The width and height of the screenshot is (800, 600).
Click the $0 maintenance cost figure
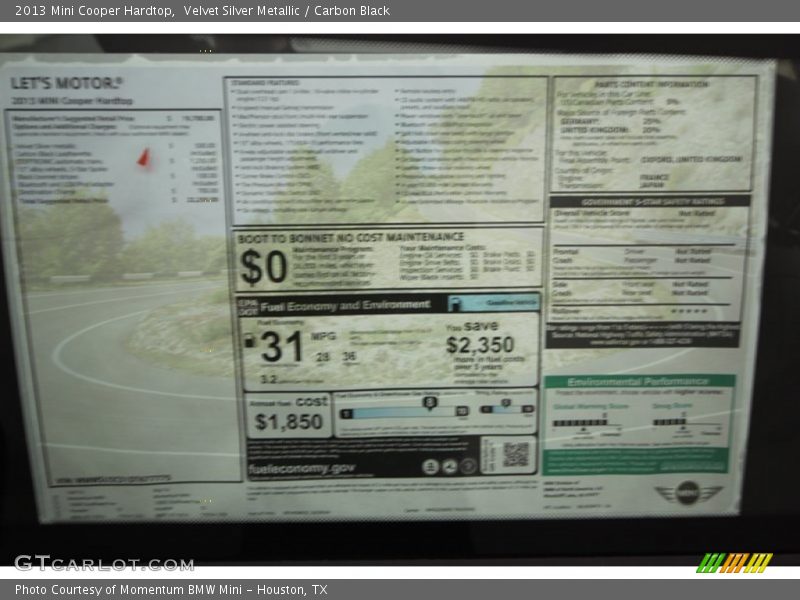point(262,266)
